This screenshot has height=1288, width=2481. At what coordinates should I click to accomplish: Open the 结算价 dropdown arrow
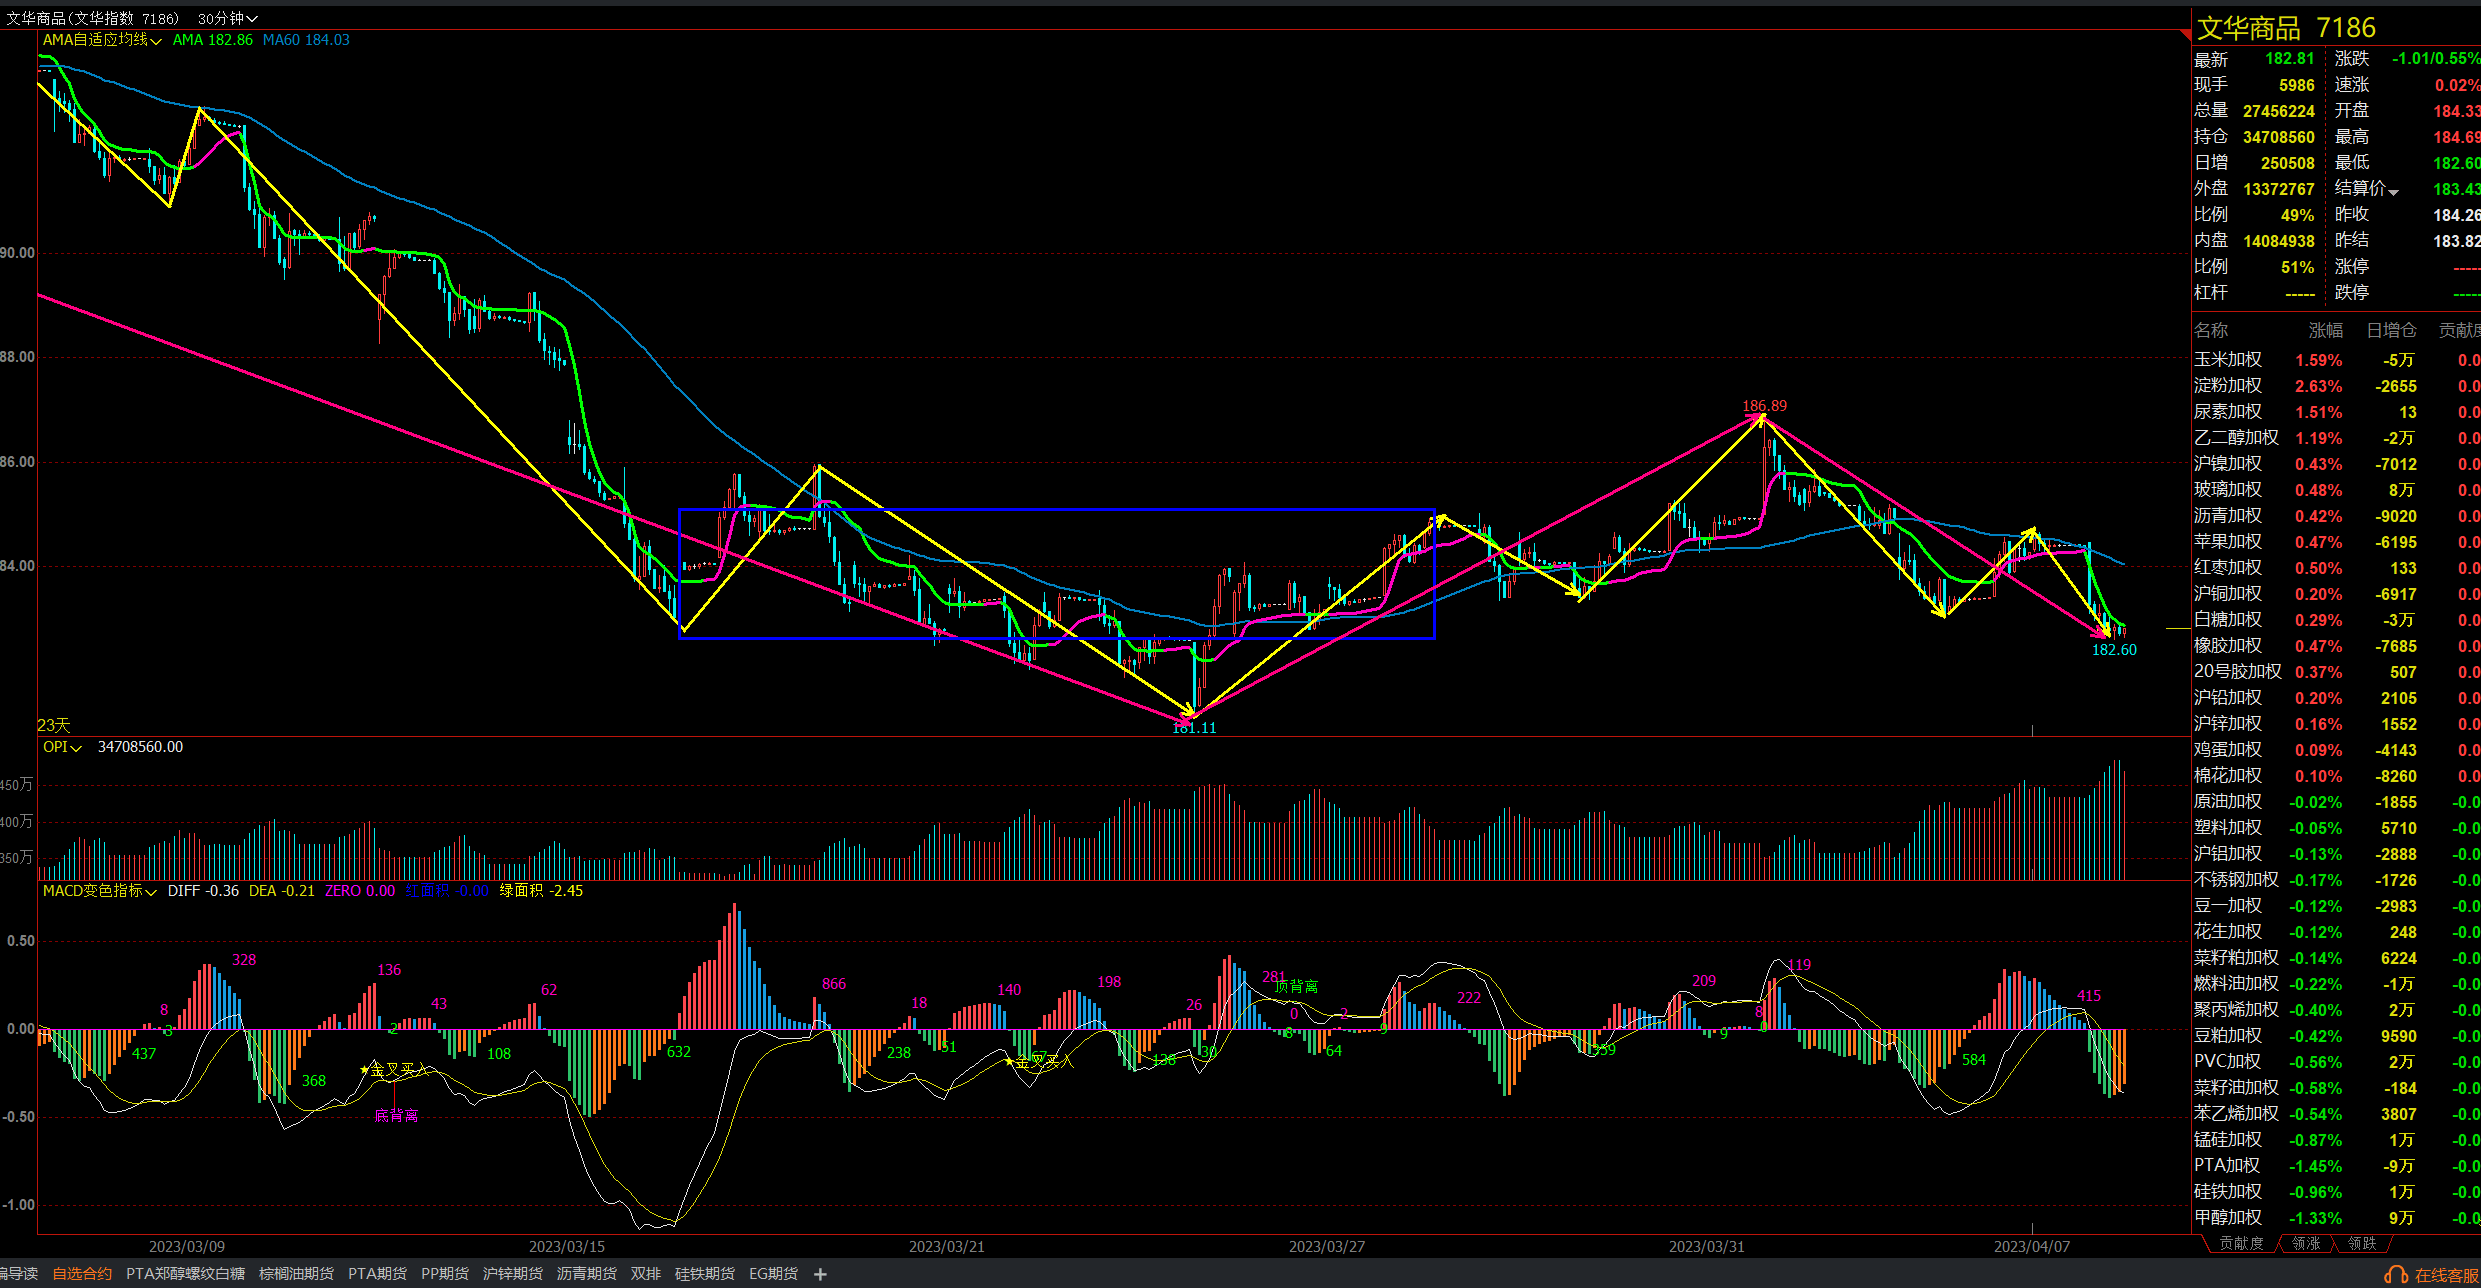pyautogui.click(x=2393, y=192)
